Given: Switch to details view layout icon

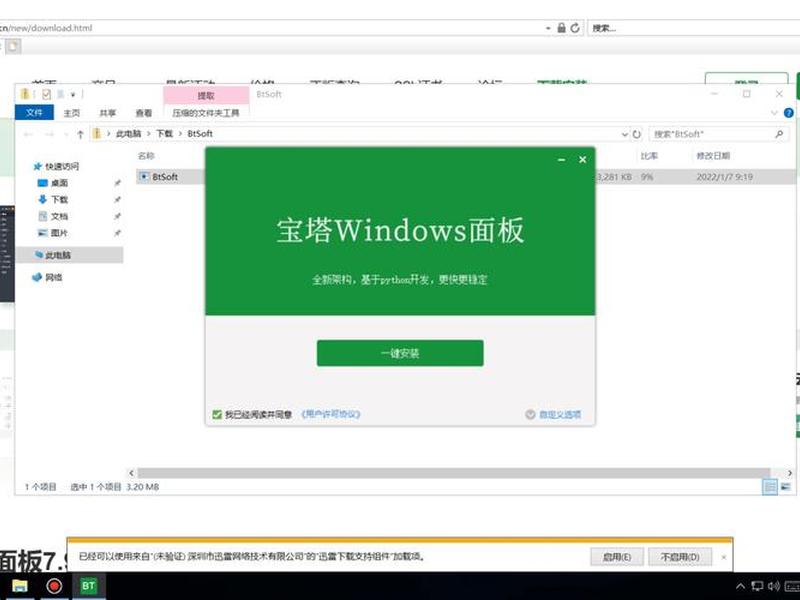Looking at the screenshot, I should [x=769, y=487].
